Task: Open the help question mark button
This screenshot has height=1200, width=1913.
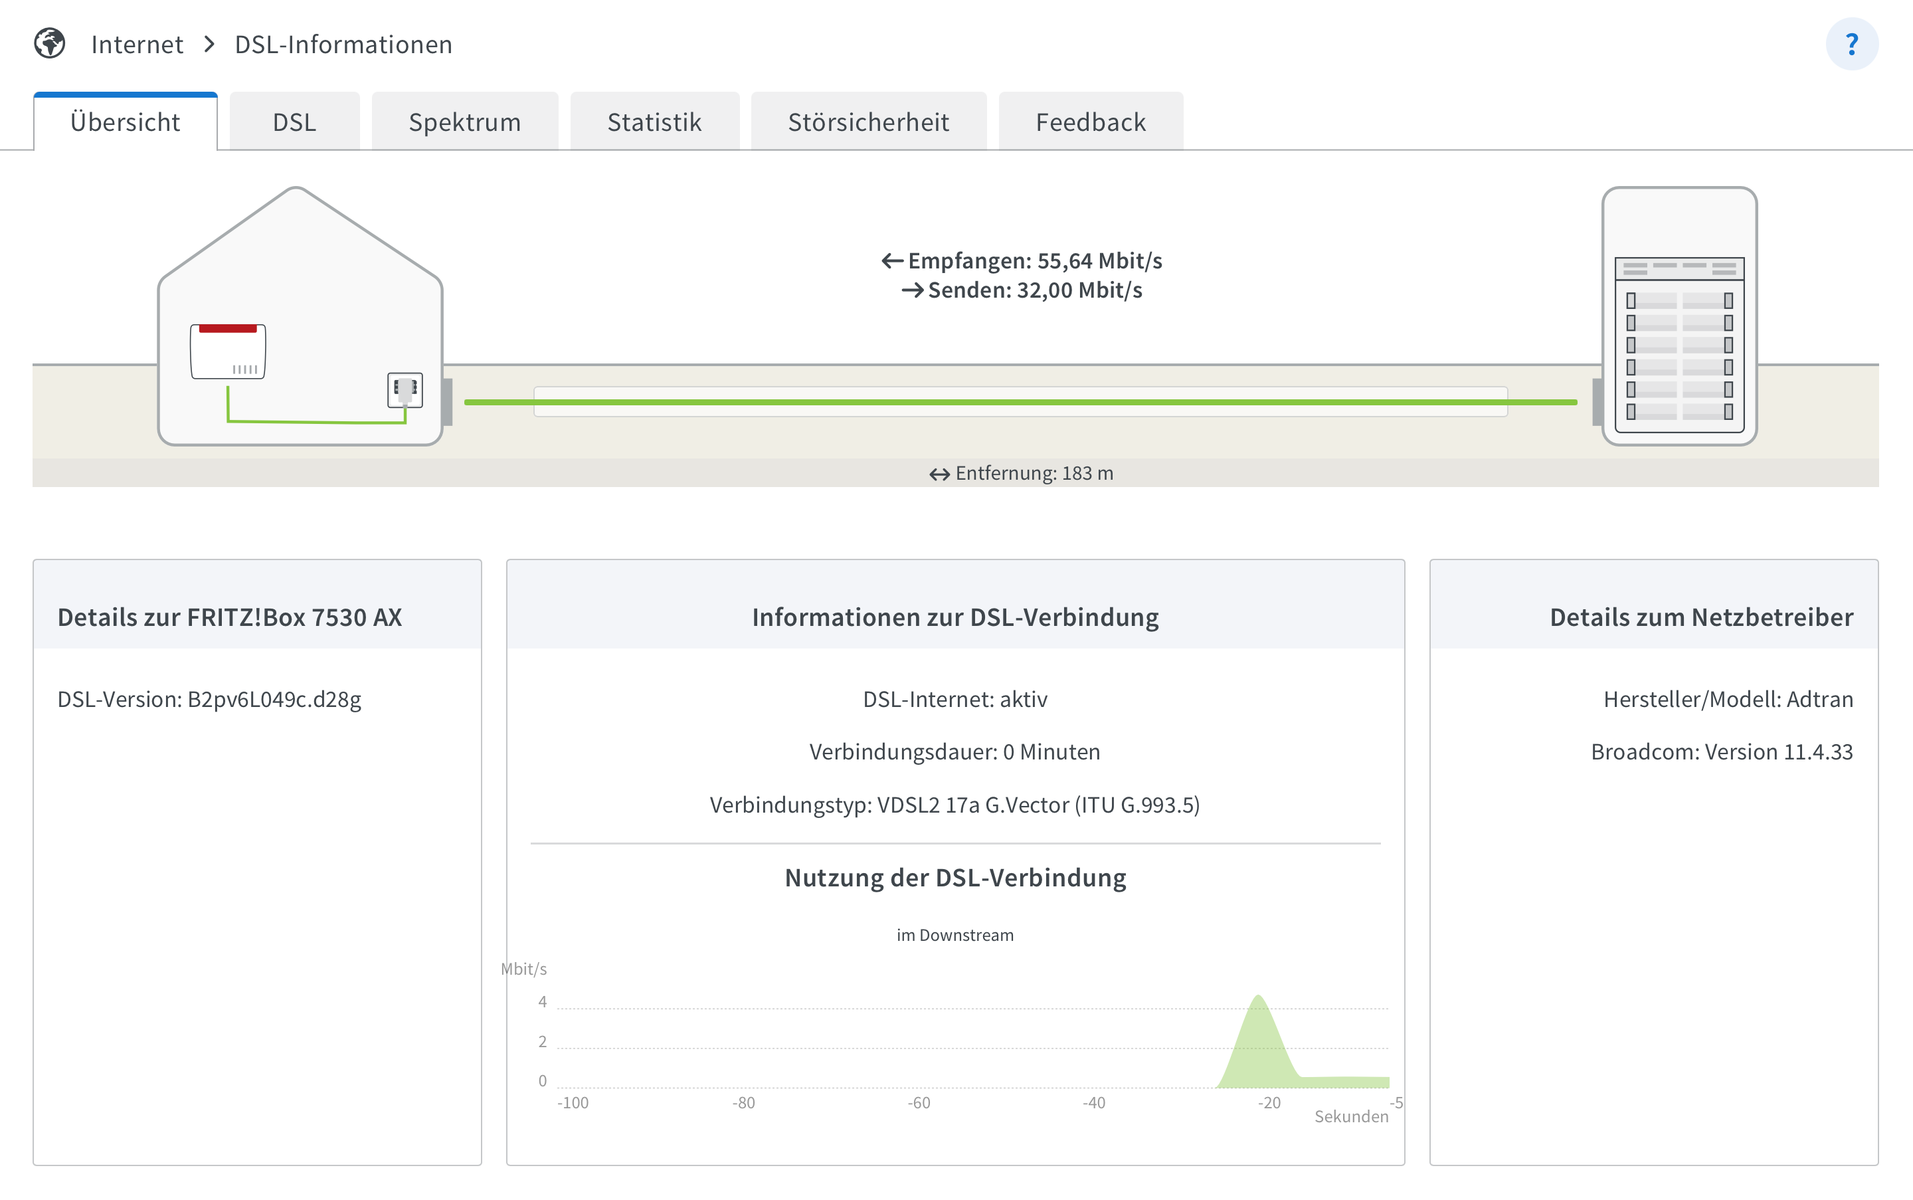Action: coord(1851,45)
